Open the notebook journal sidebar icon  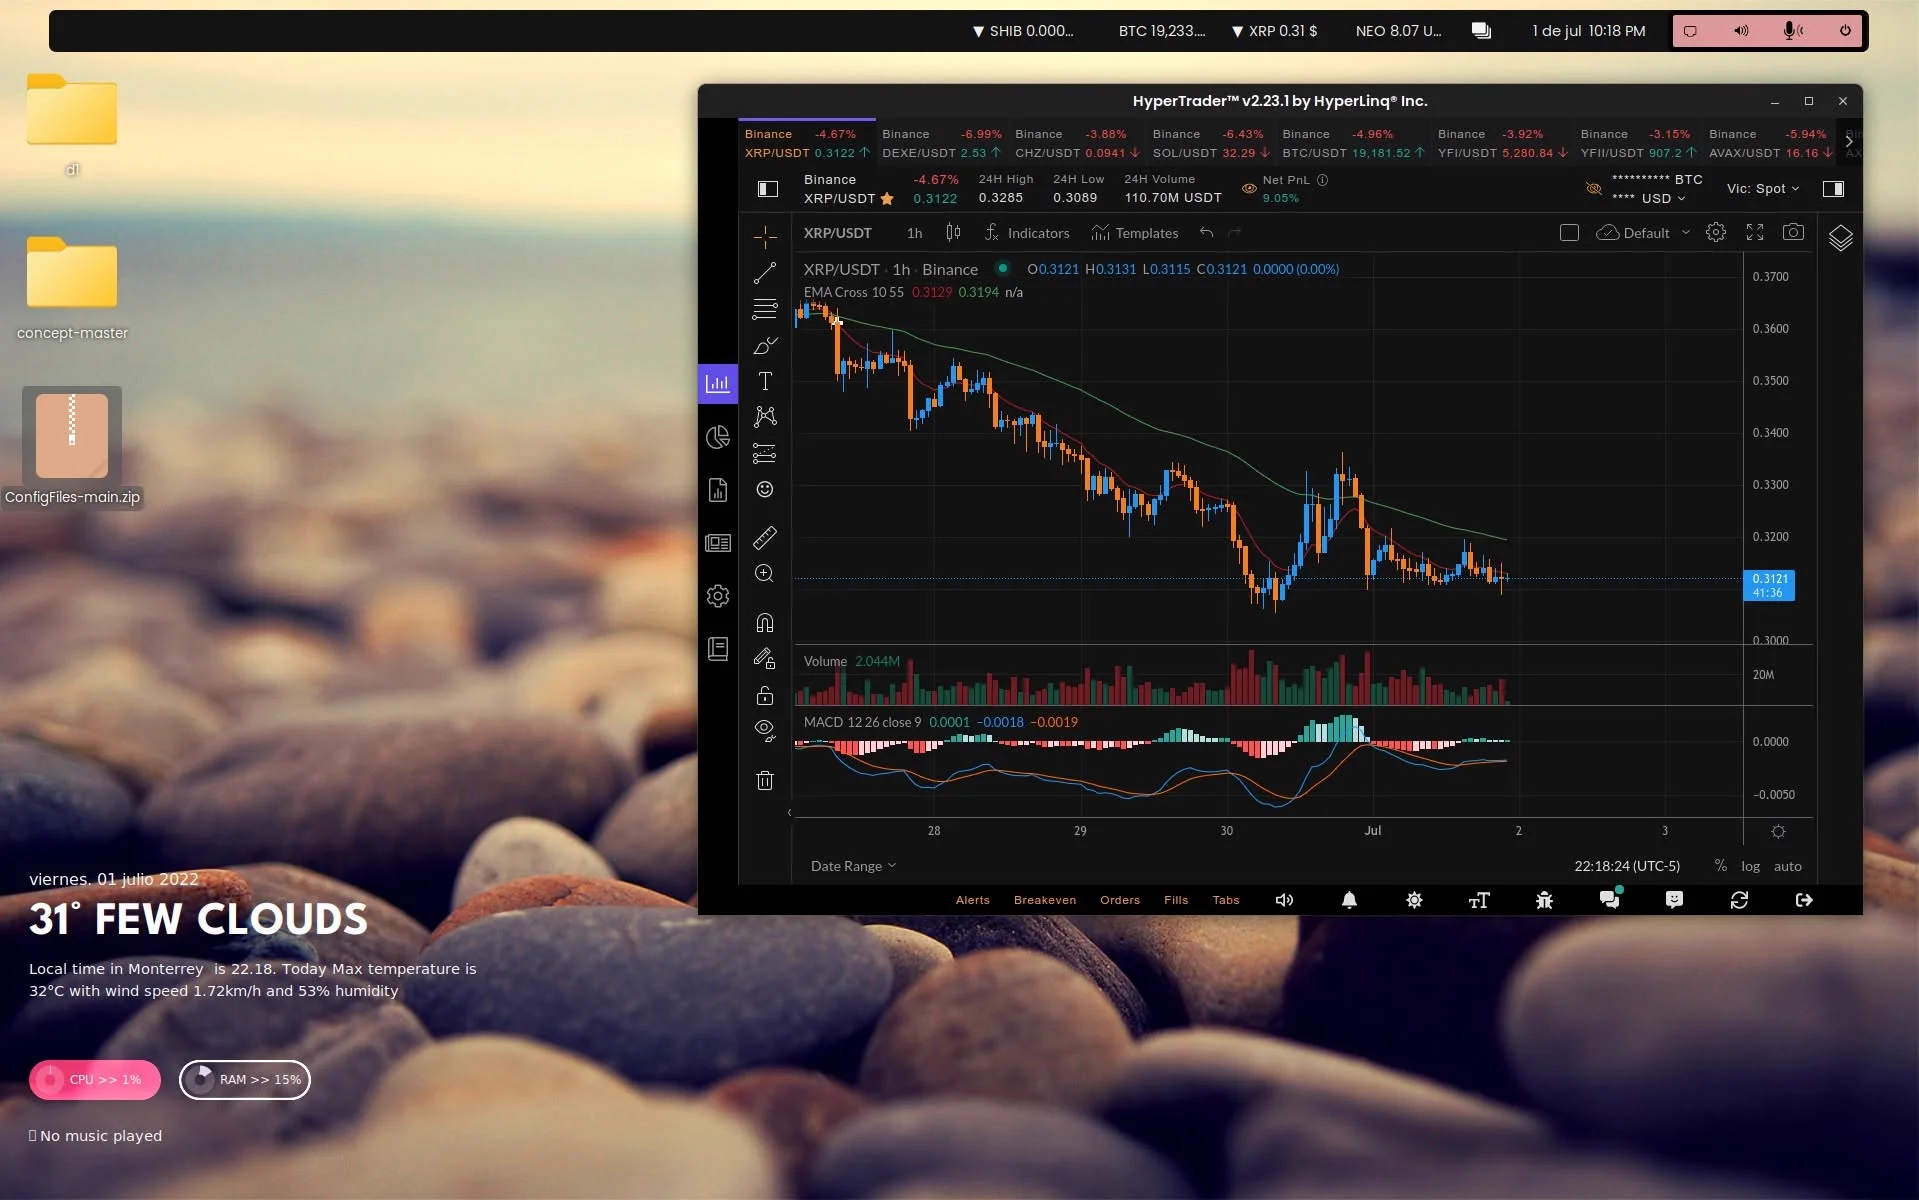(718, 649)
